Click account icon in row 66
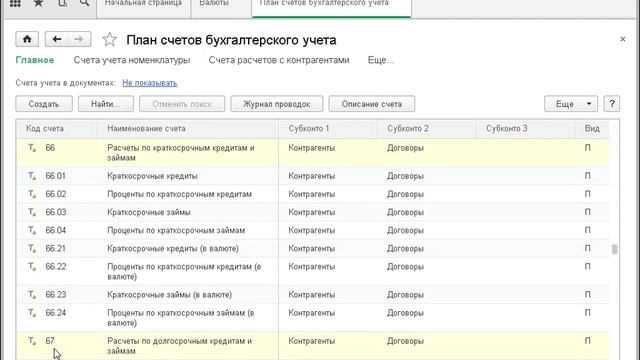Viewport: 640px width, 360px height. 32,148
